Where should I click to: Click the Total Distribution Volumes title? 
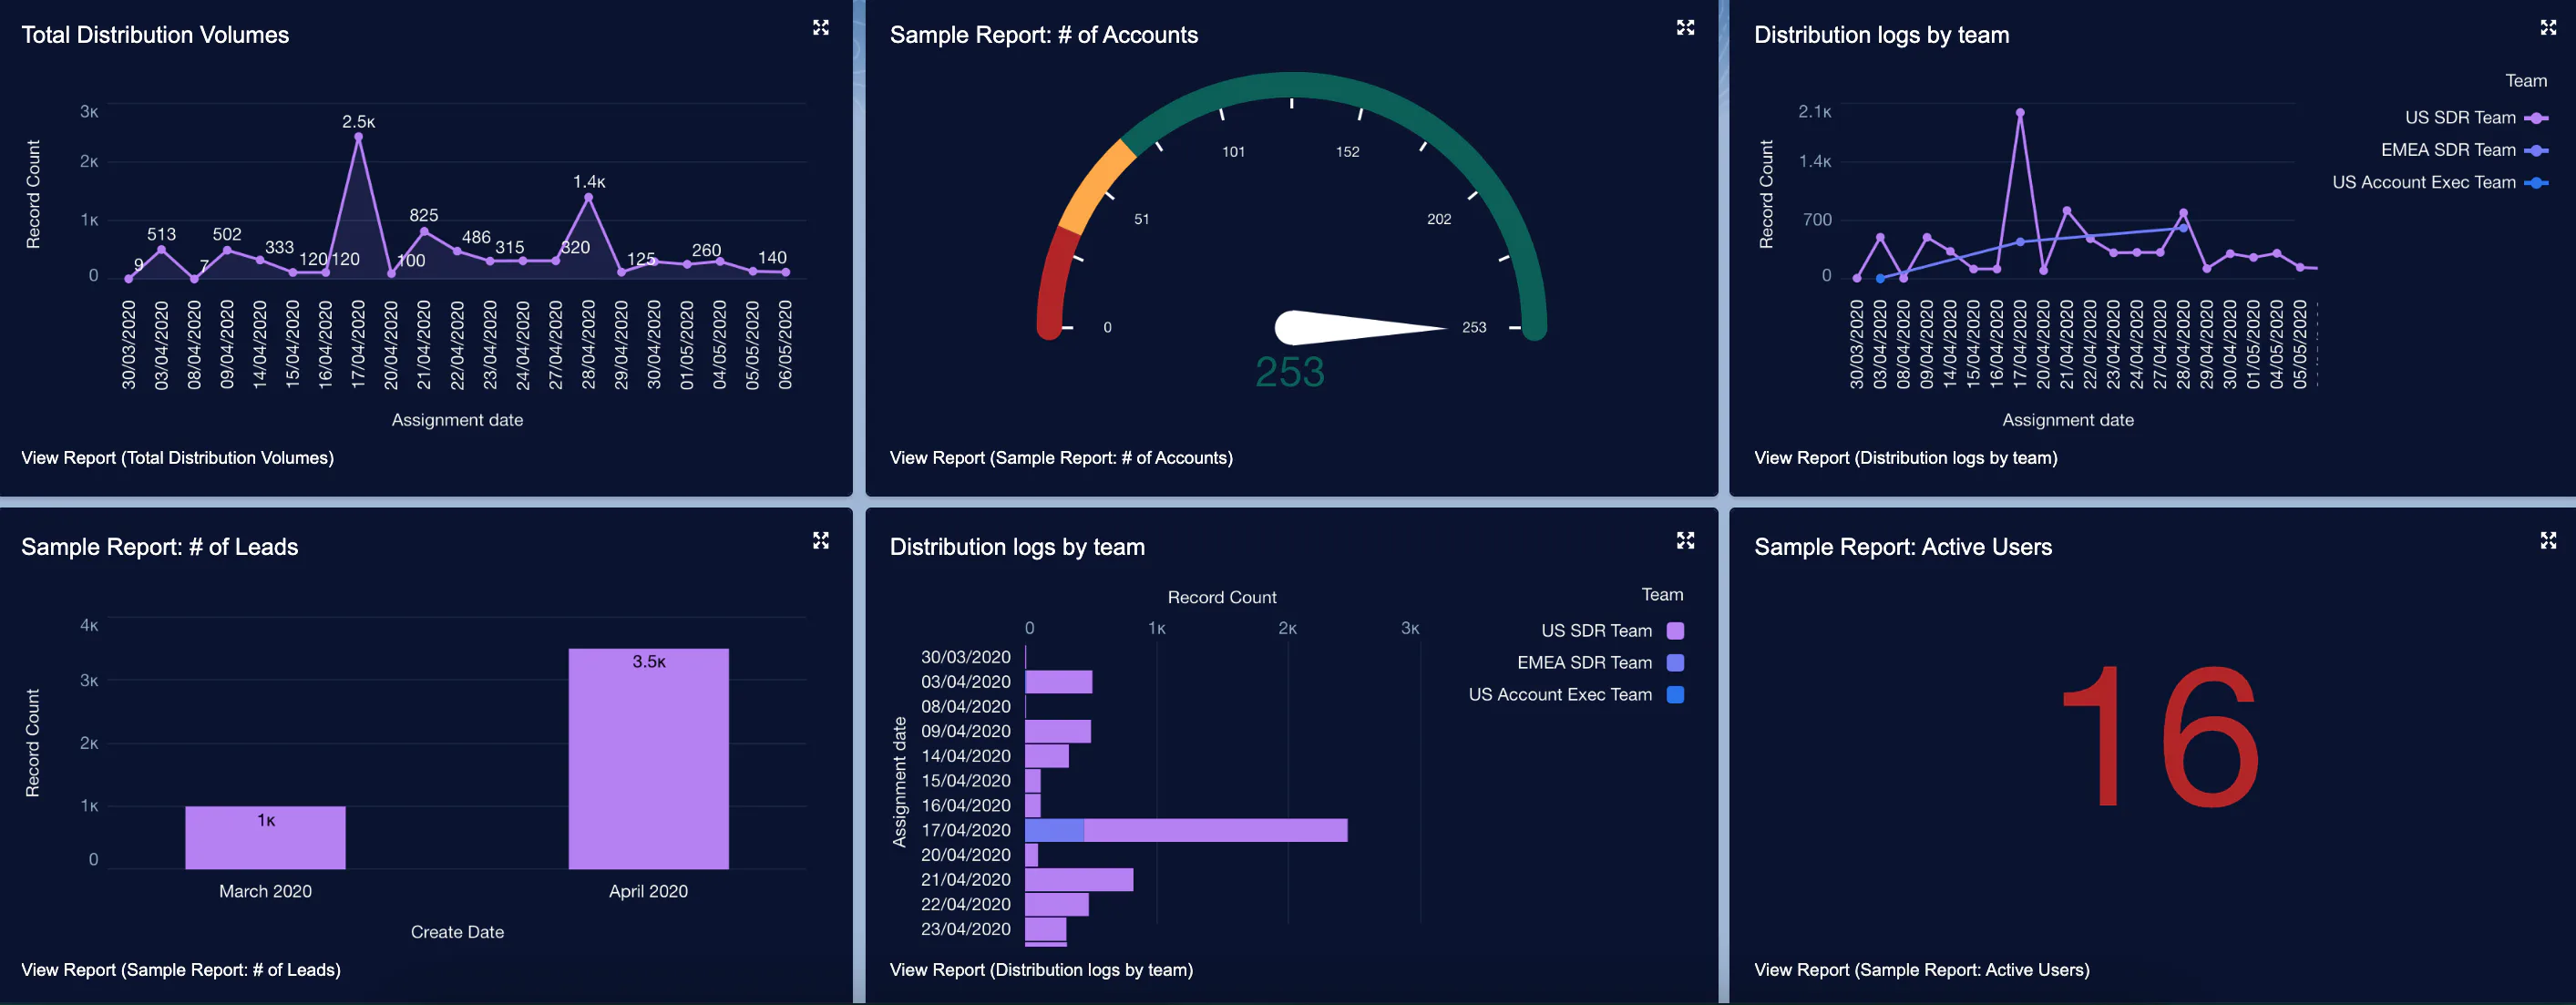(x=155, y=35)
